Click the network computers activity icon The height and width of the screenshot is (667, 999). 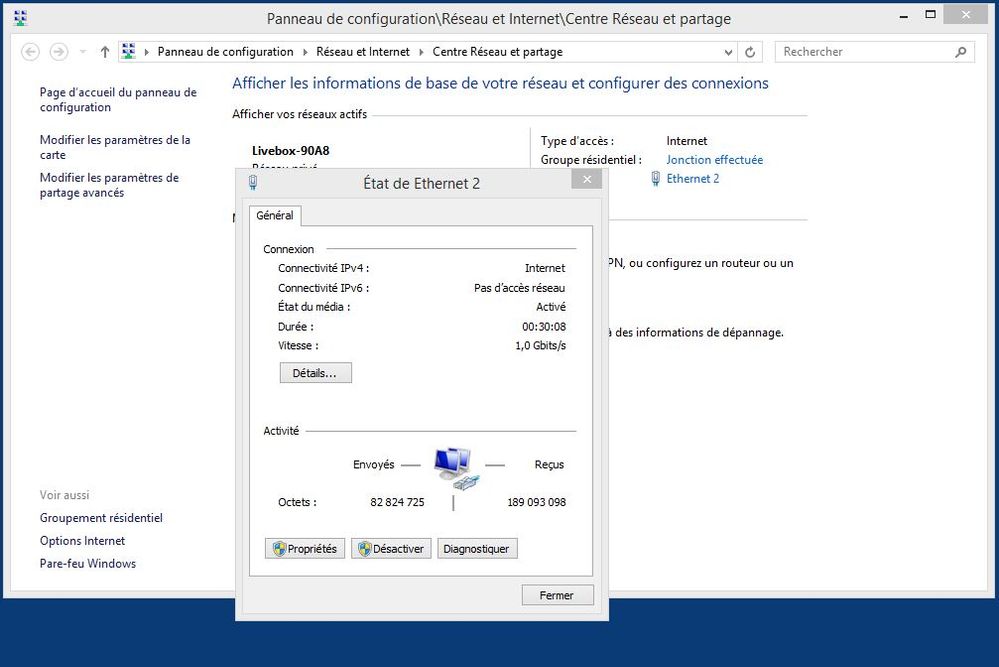click(x=456, y=467)
